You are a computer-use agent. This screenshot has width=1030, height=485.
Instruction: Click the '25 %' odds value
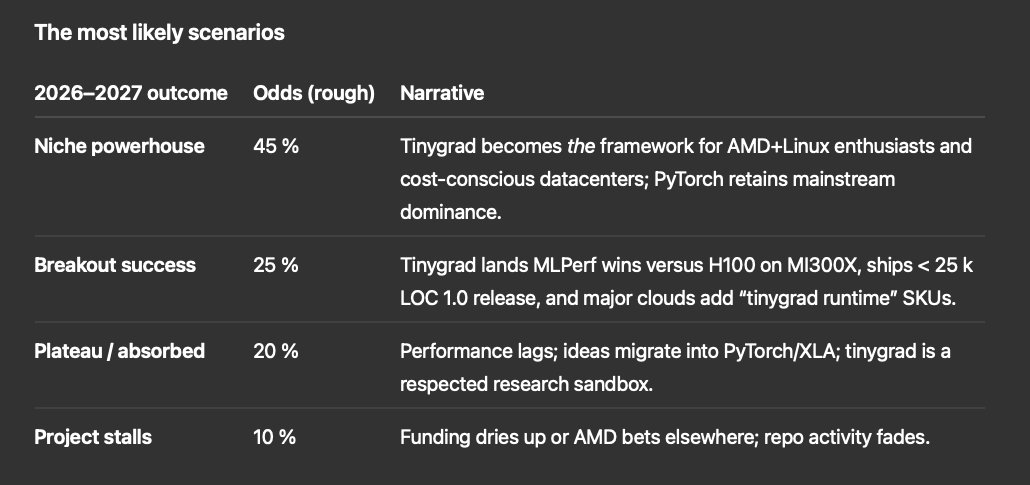pos(276,265)
